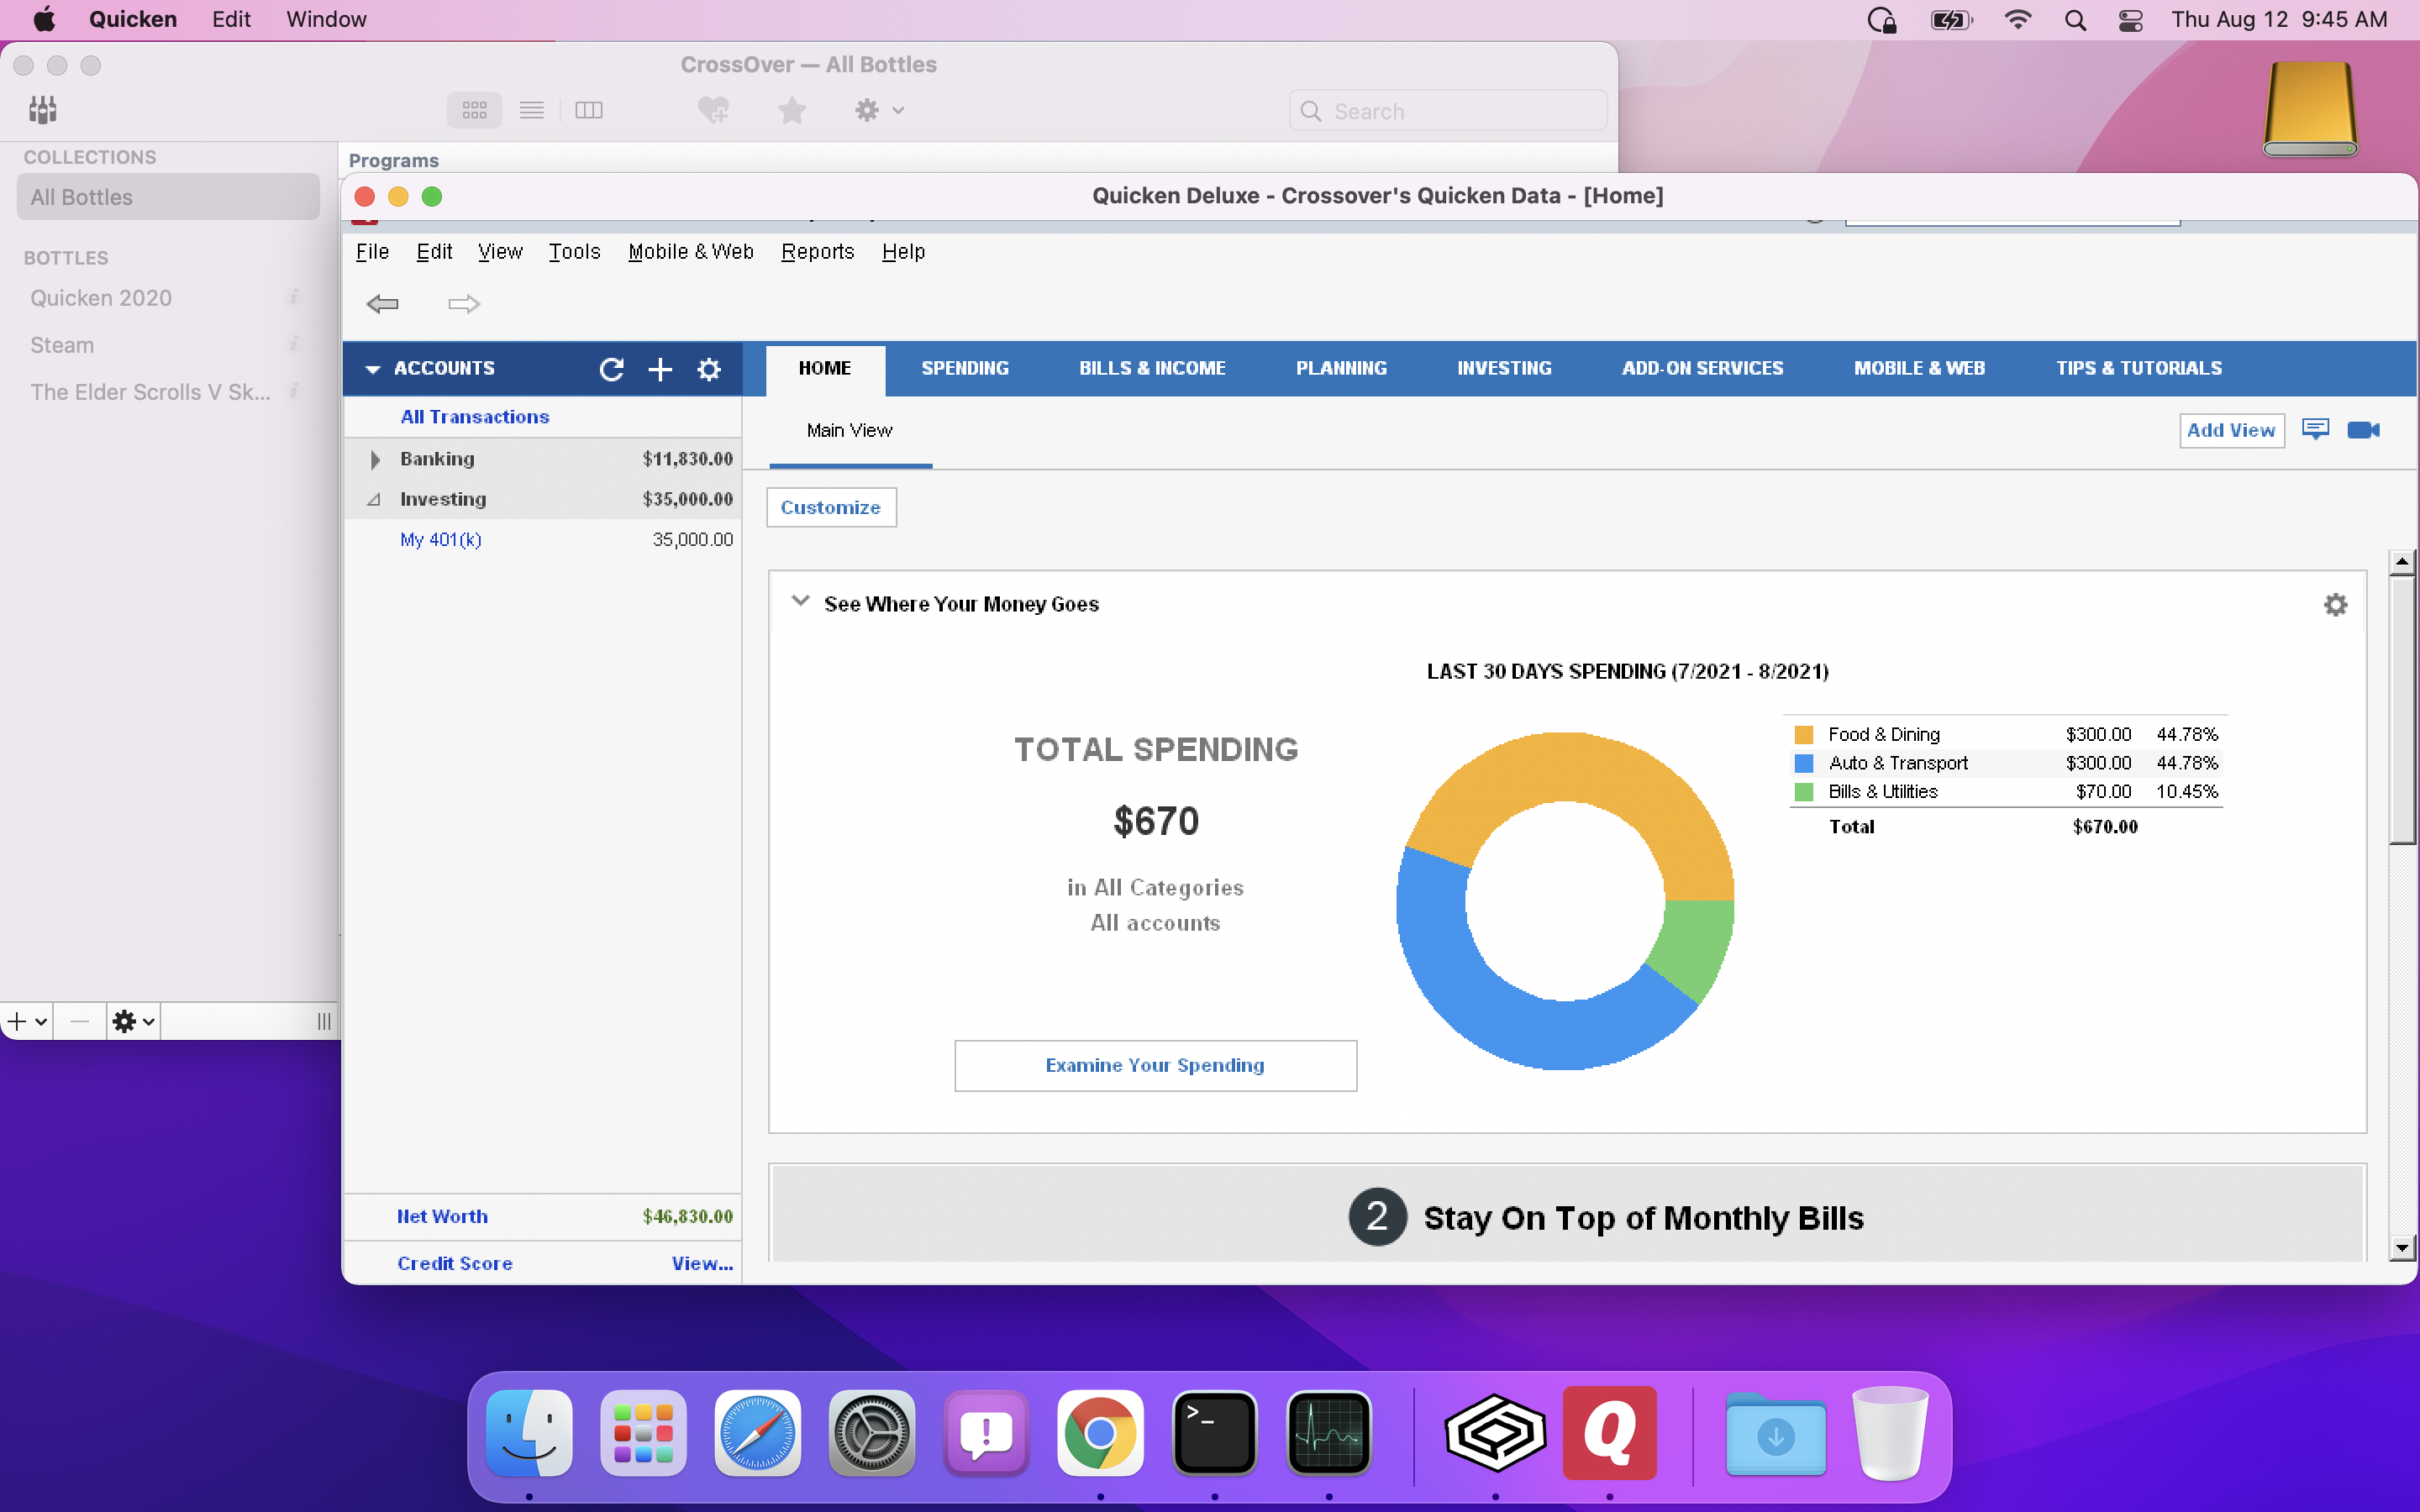
Task: Click the CrossOver bottles icon at top left
Action: pos(42,110)
